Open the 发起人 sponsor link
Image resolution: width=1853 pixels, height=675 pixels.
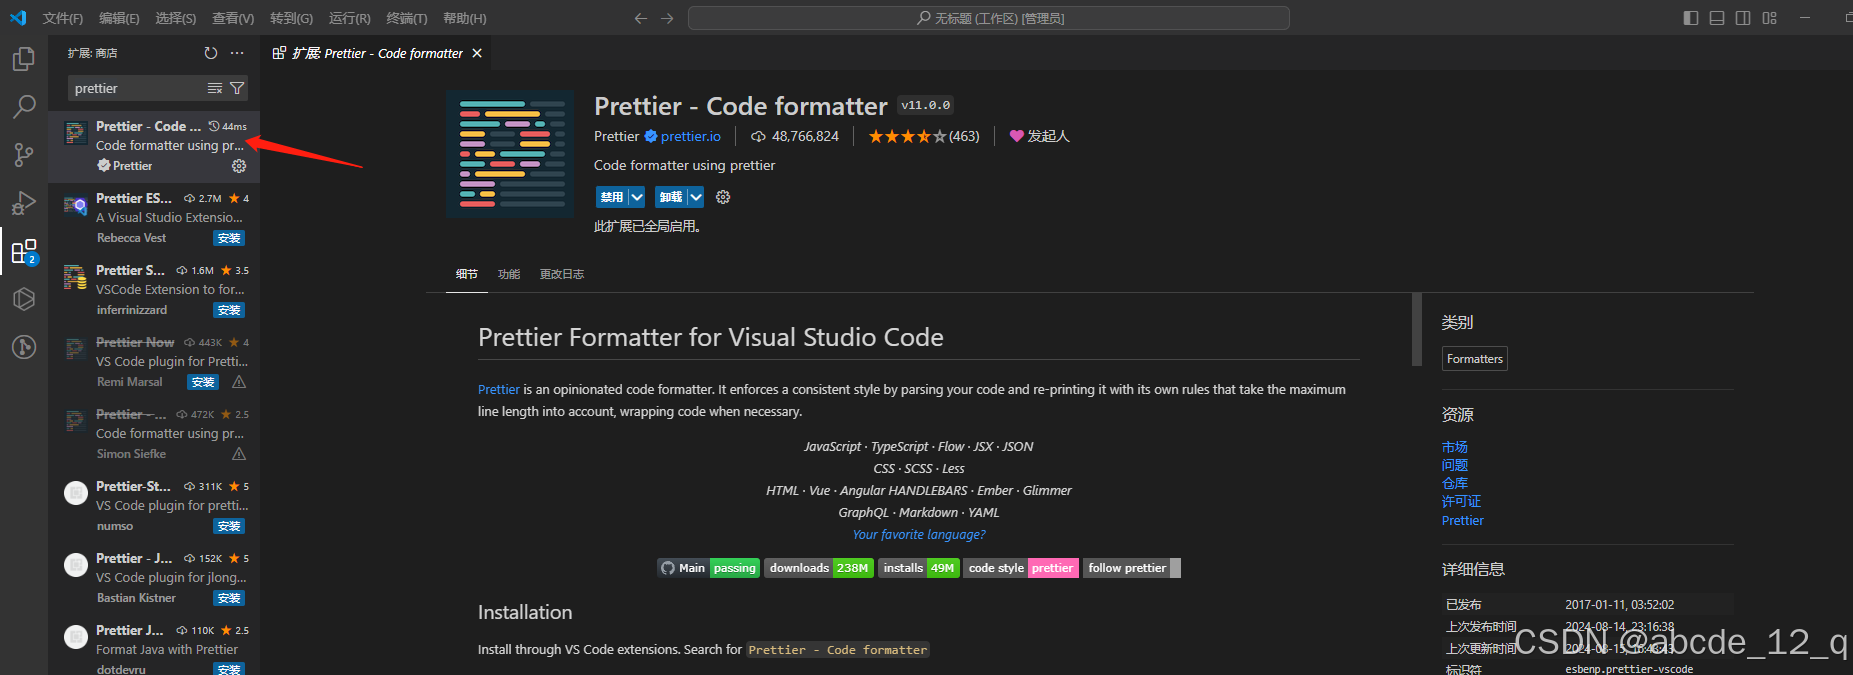[1039, 136]
